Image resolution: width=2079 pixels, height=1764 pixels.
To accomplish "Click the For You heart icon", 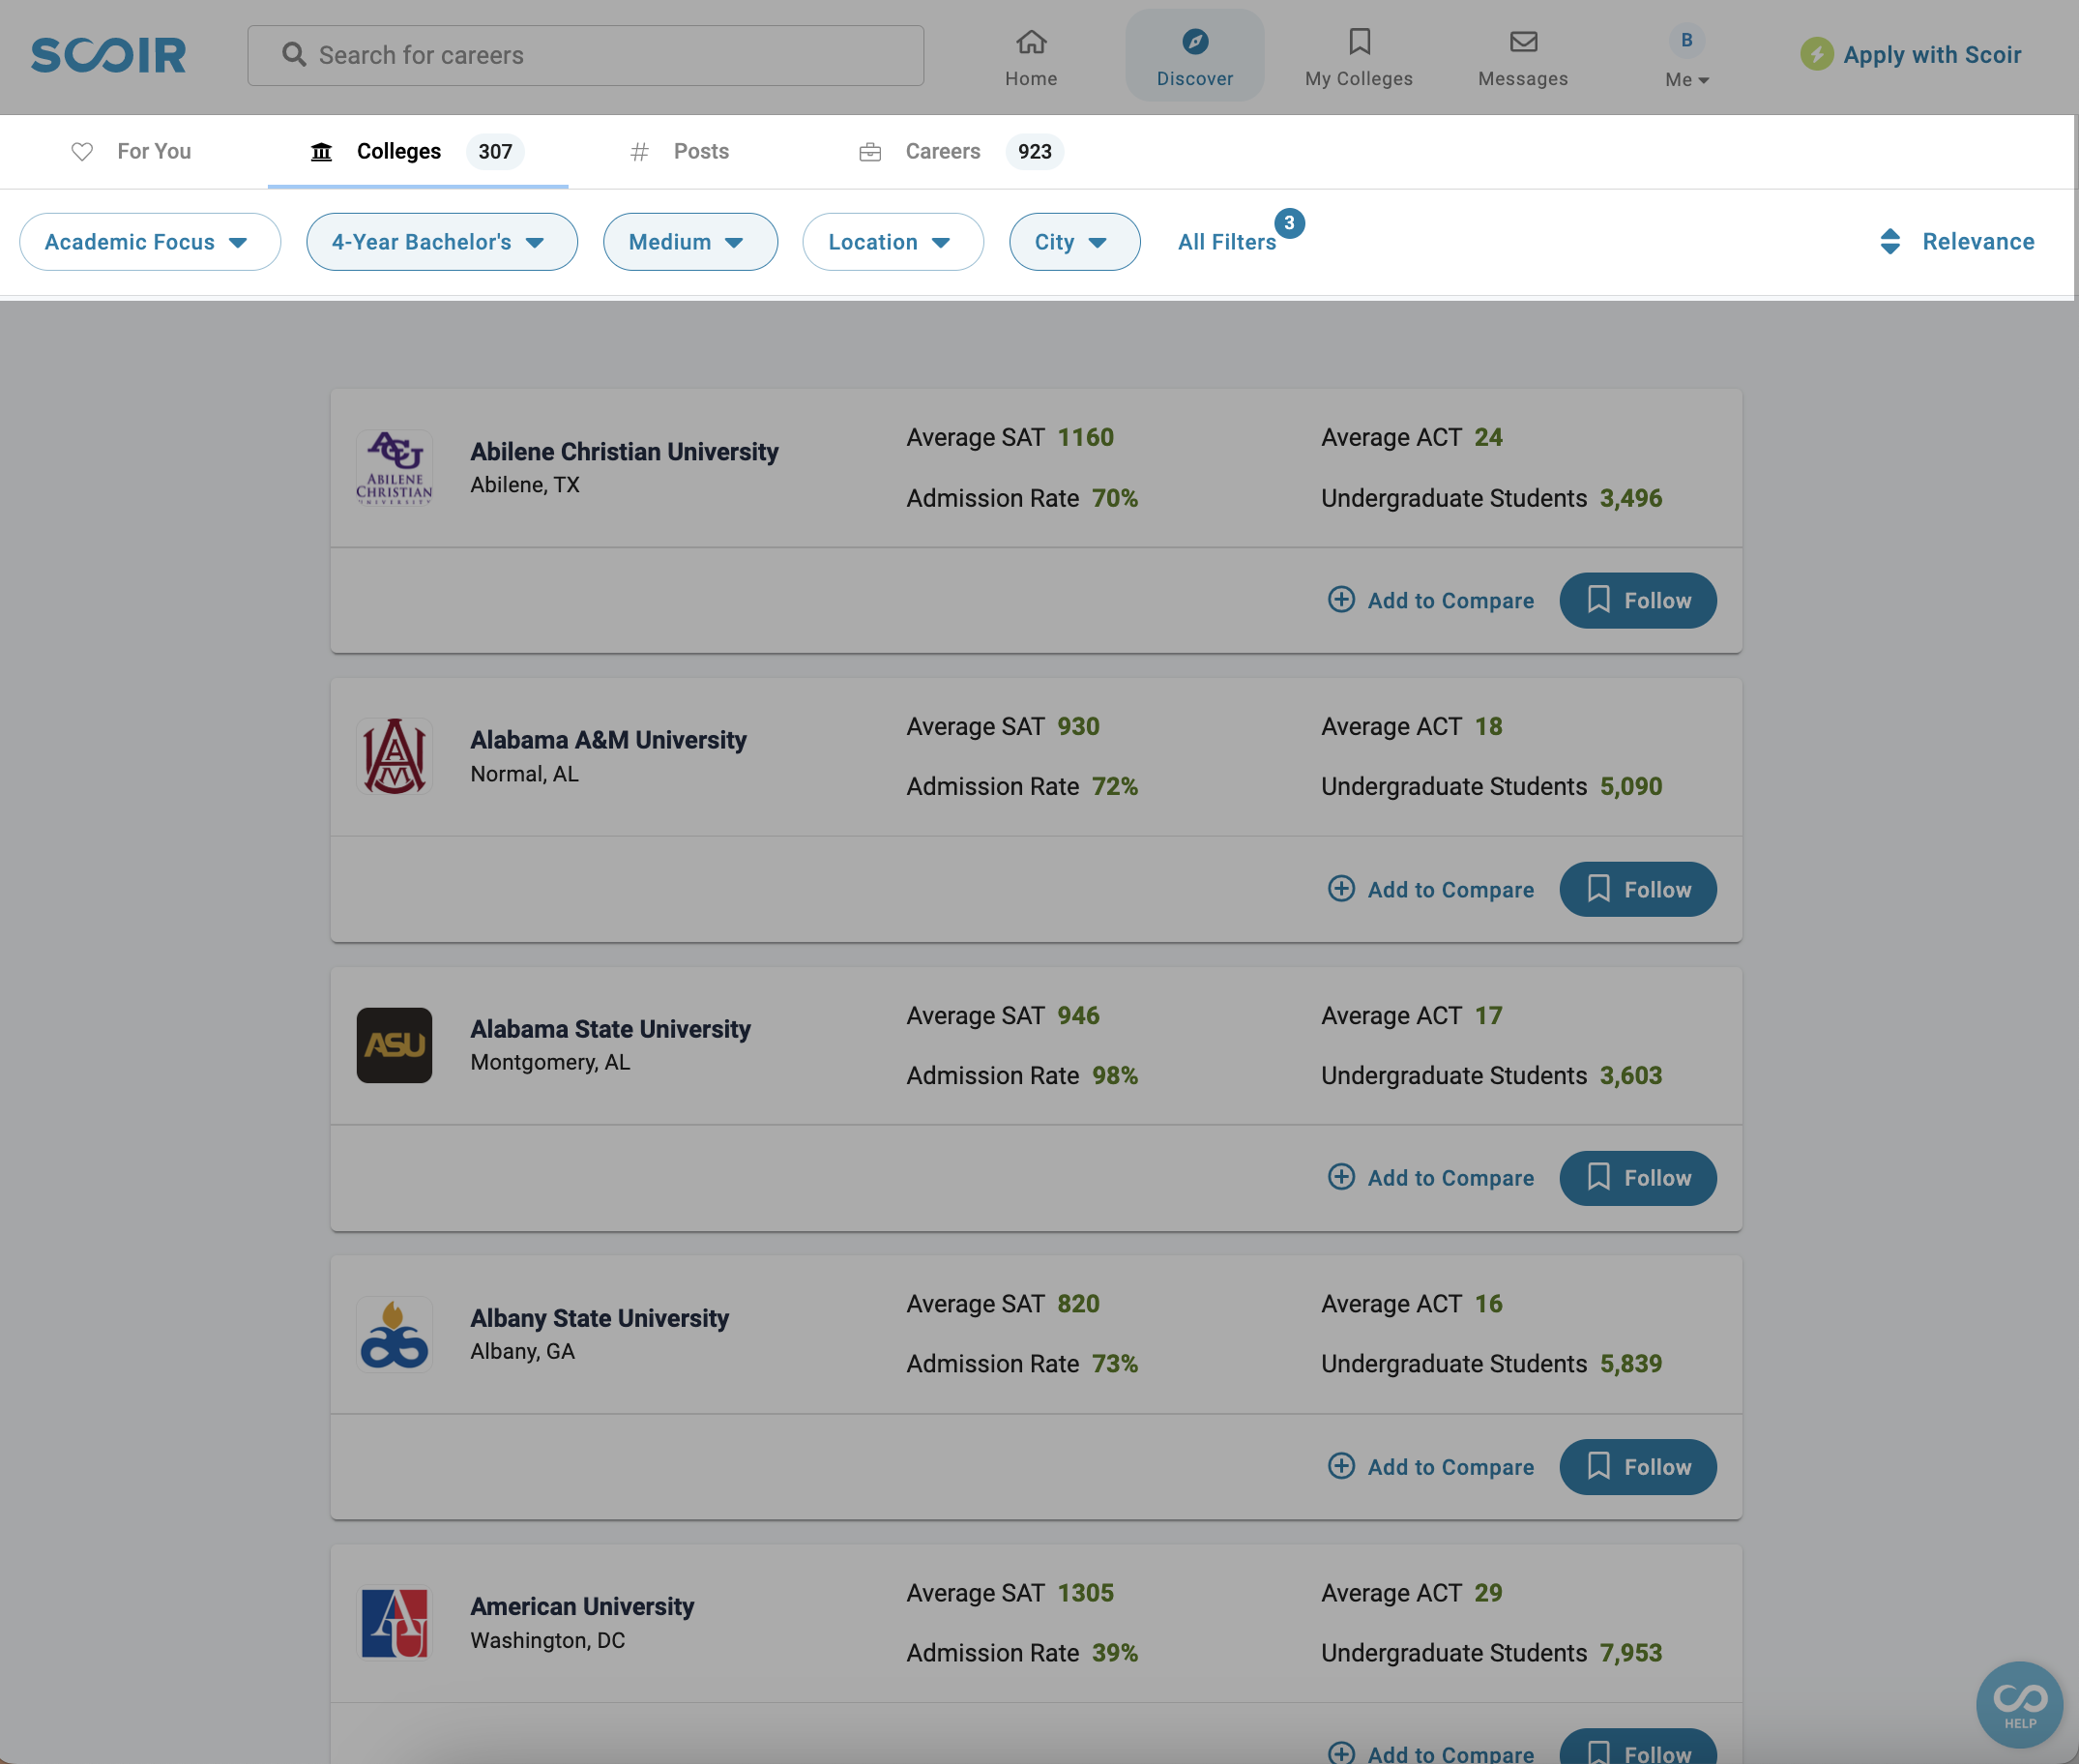I will point(82,151).
